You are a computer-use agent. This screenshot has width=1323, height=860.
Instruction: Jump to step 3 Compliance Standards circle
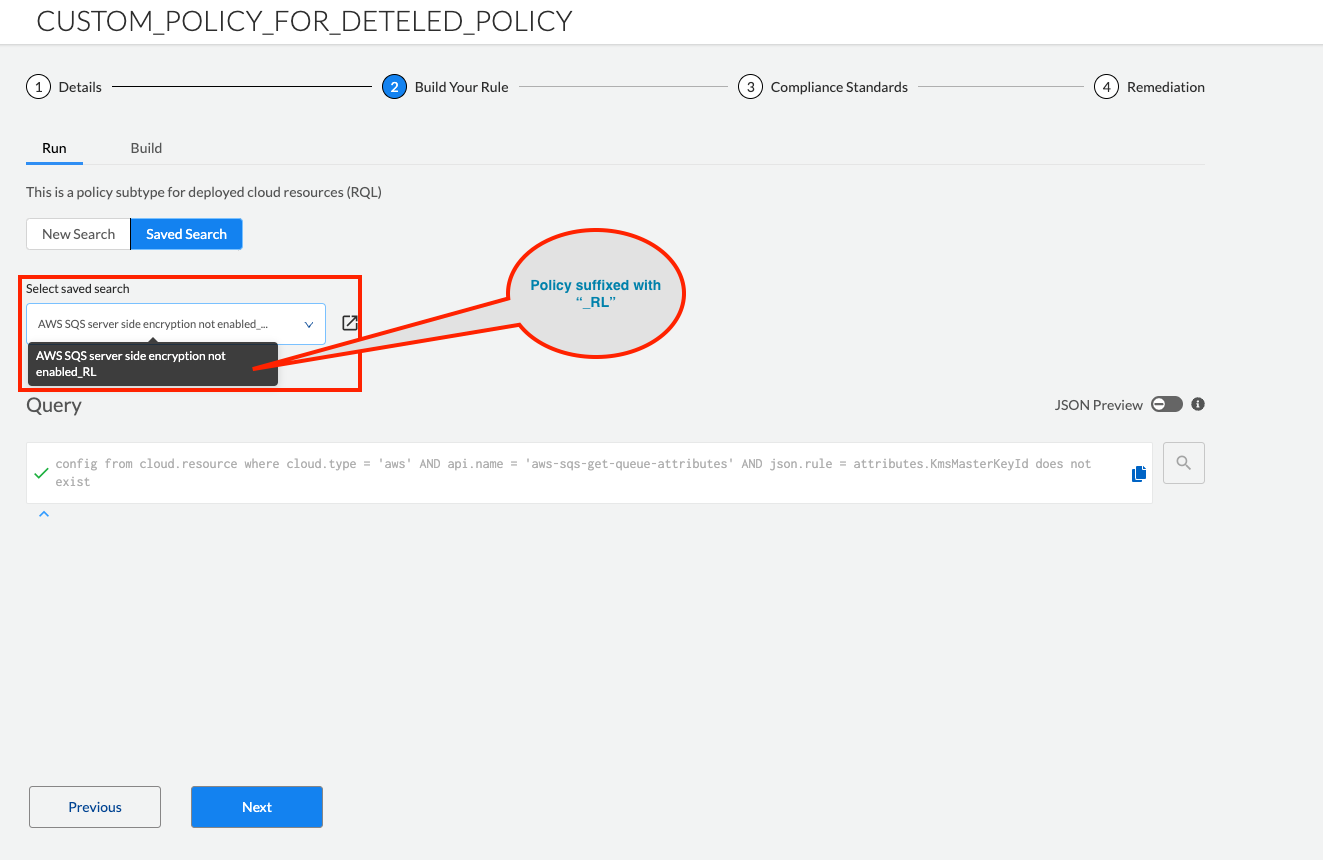coord(750,87)
